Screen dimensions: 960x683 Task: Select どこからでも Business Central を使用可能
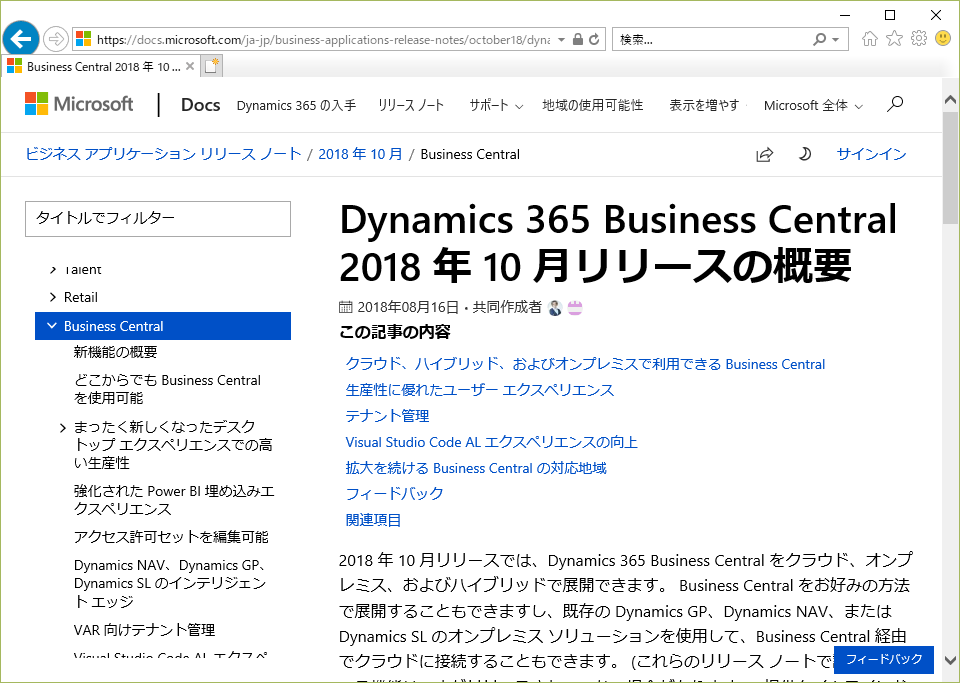click(167, 389)
